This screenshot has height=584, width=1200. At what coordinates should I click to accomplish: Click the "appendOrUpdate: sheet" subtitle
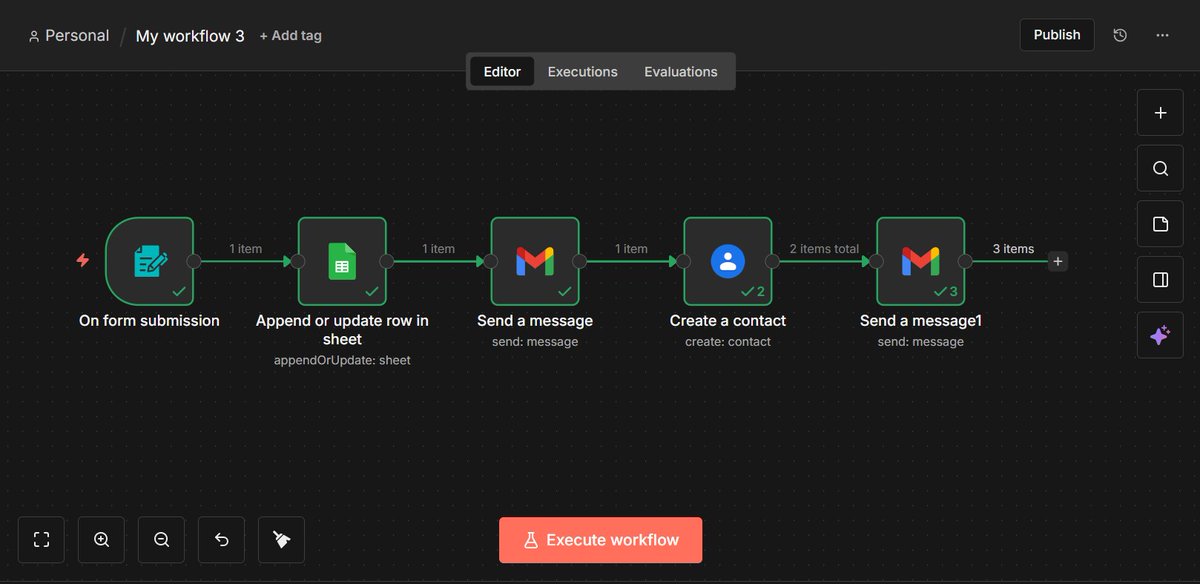pos(342,360)
